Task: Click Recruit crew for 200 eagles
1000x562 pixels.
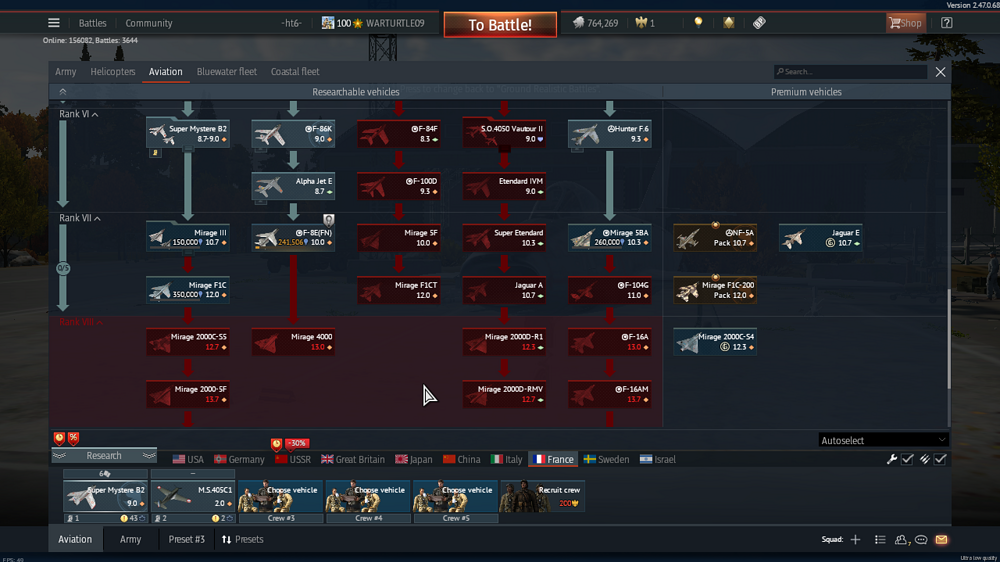Action: [x=542, y=496]
